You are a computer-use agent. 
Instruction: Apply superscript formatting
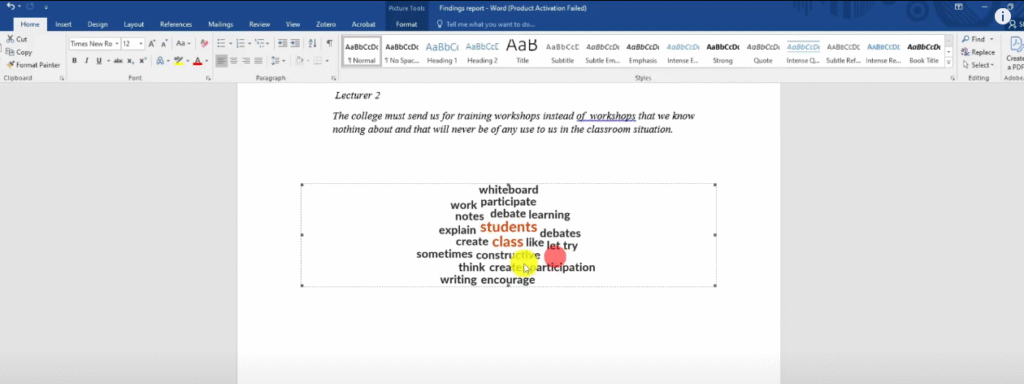tap(142, 61)
